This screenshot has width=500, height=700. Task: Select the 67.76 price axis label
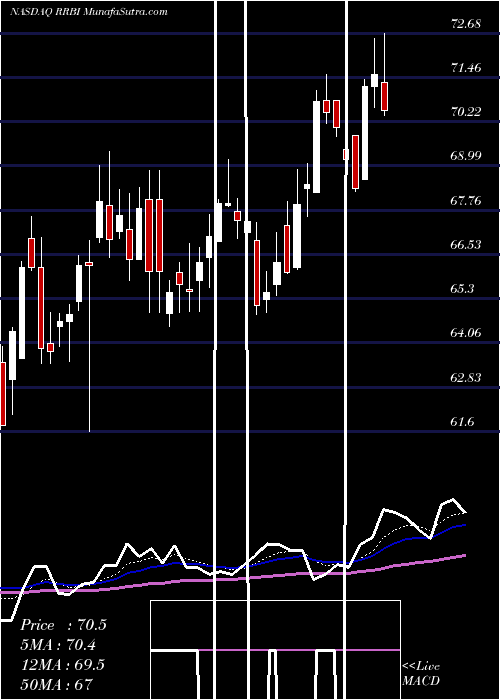(x=466, y=200)
